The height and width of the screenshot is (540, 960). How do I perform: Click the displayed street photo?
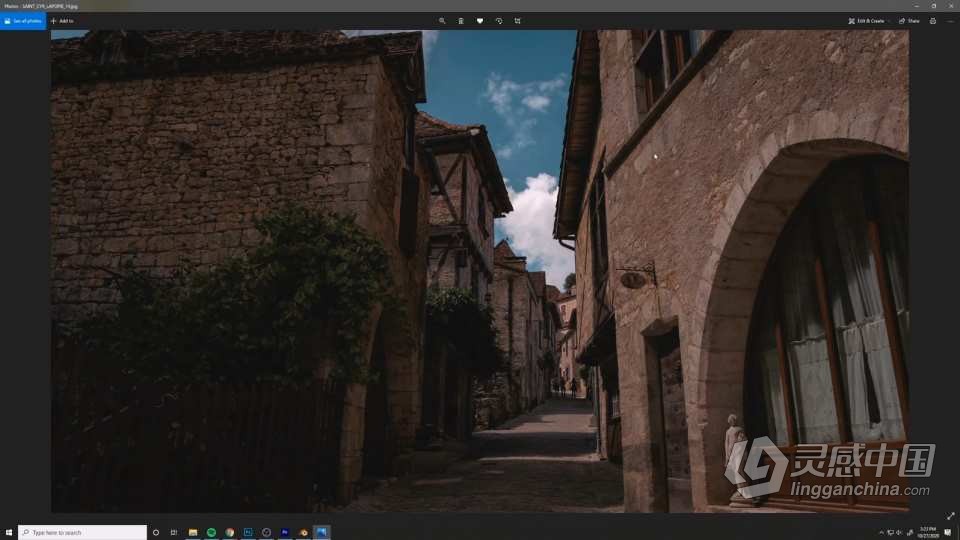[479, 271]
